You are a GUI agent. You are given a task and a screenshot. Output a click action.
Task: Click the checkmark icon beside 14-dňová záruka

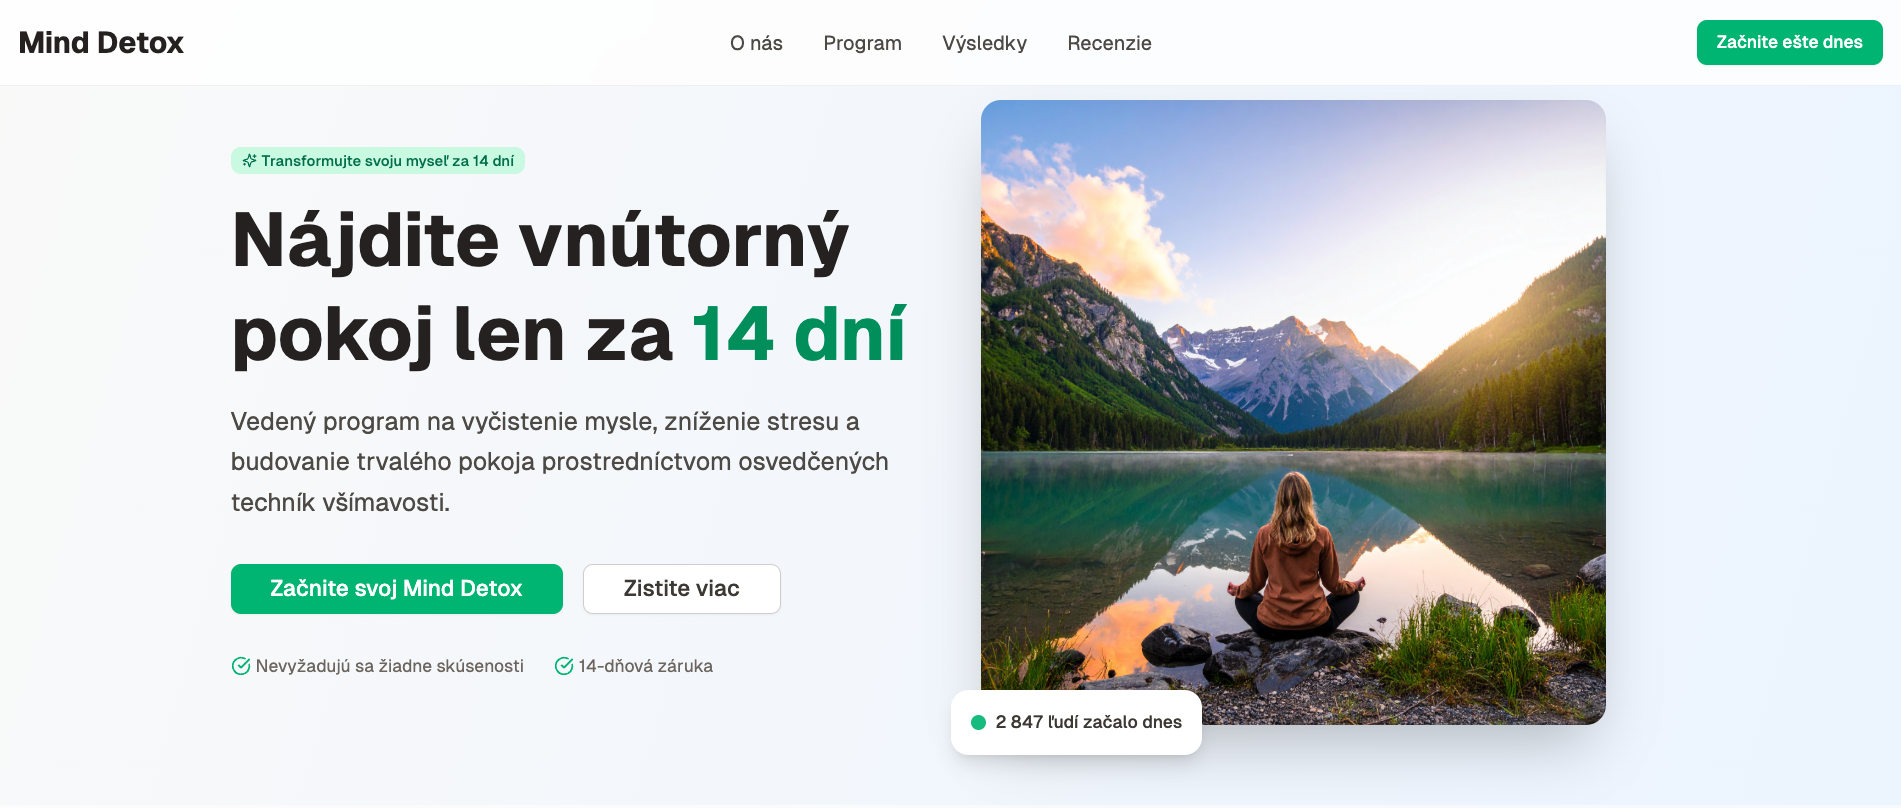(564, 666)
